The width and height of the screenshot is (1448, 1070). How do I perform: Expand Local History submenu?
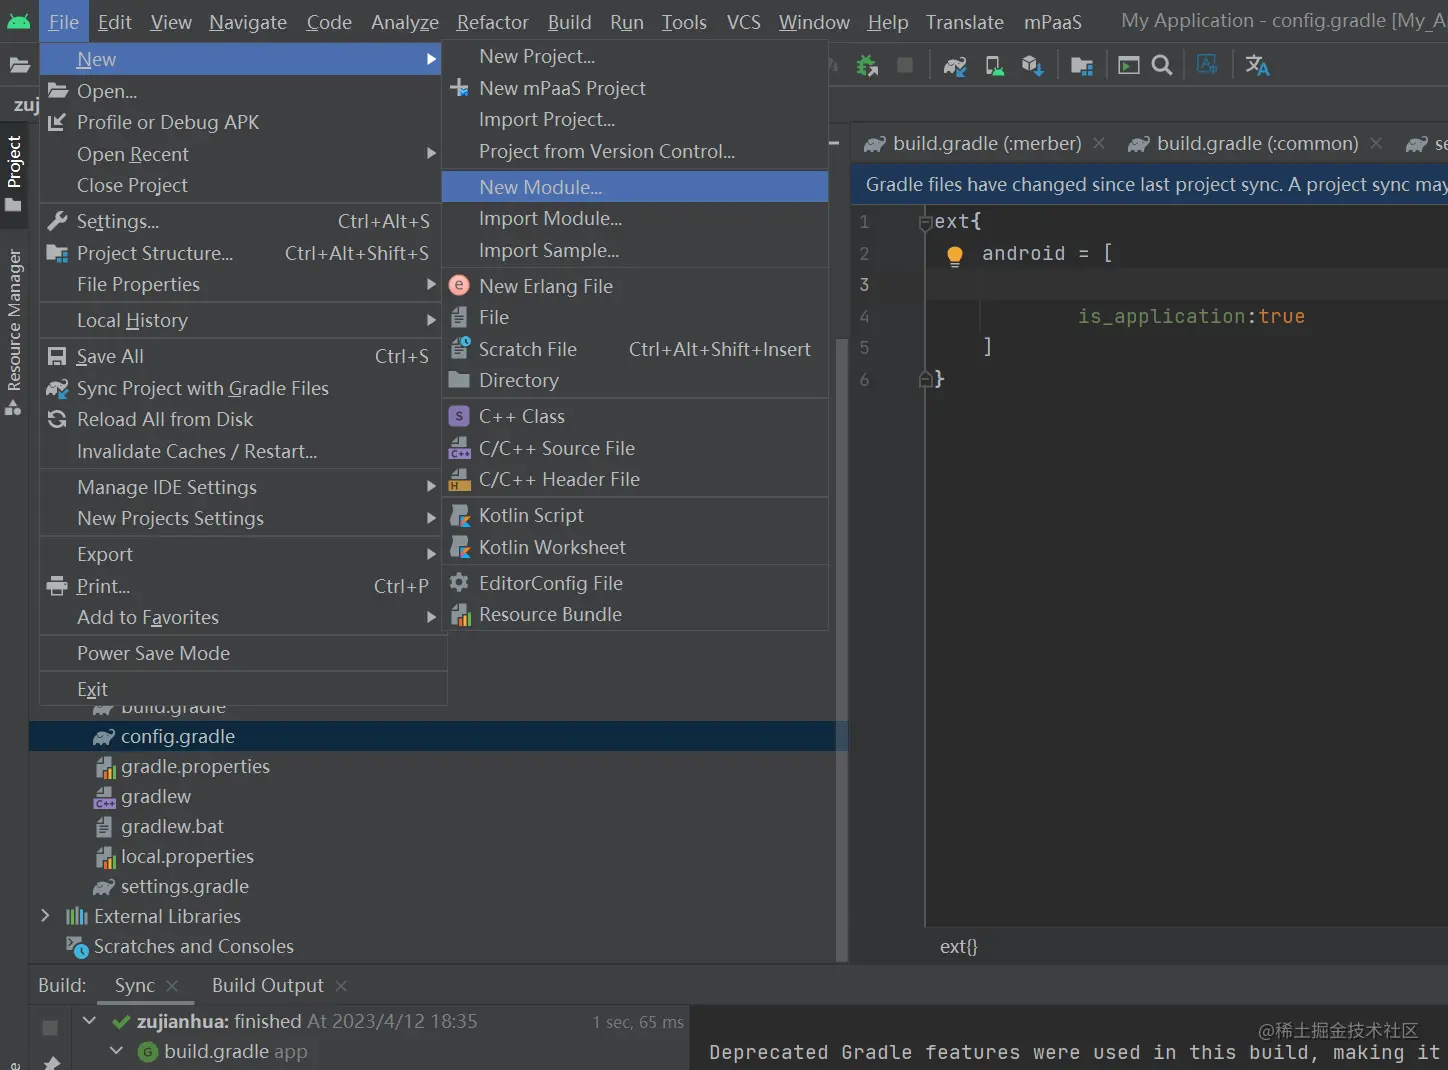point(431,320)
